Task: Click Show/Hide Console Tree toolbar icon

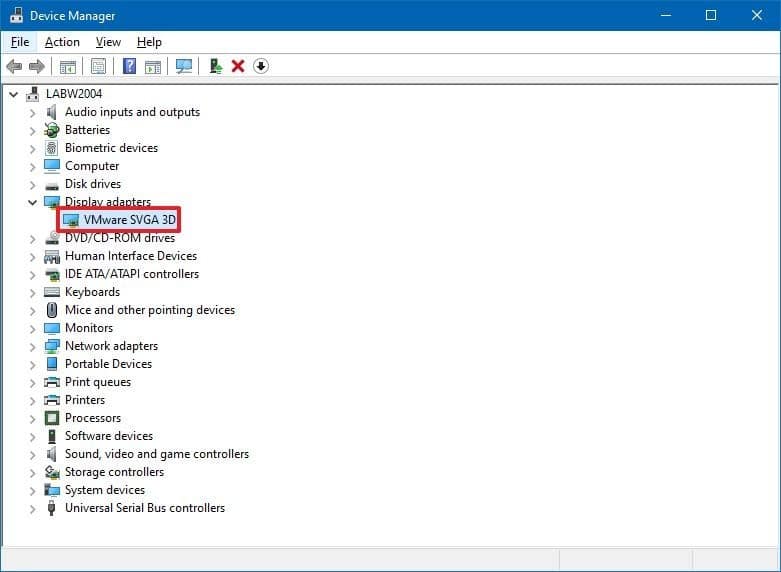Action: (68, 66)
